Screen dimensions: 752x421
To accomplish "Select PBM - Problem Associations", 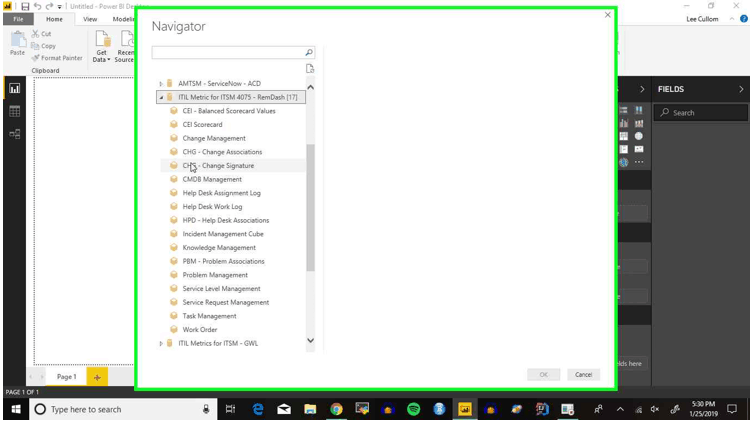I will coord(223,261).
